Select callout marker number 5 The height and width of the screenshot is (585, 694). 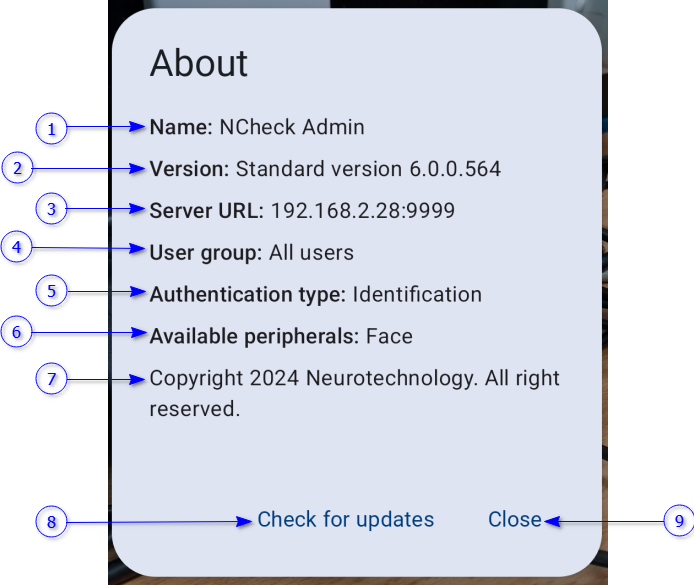click(51, 291)
